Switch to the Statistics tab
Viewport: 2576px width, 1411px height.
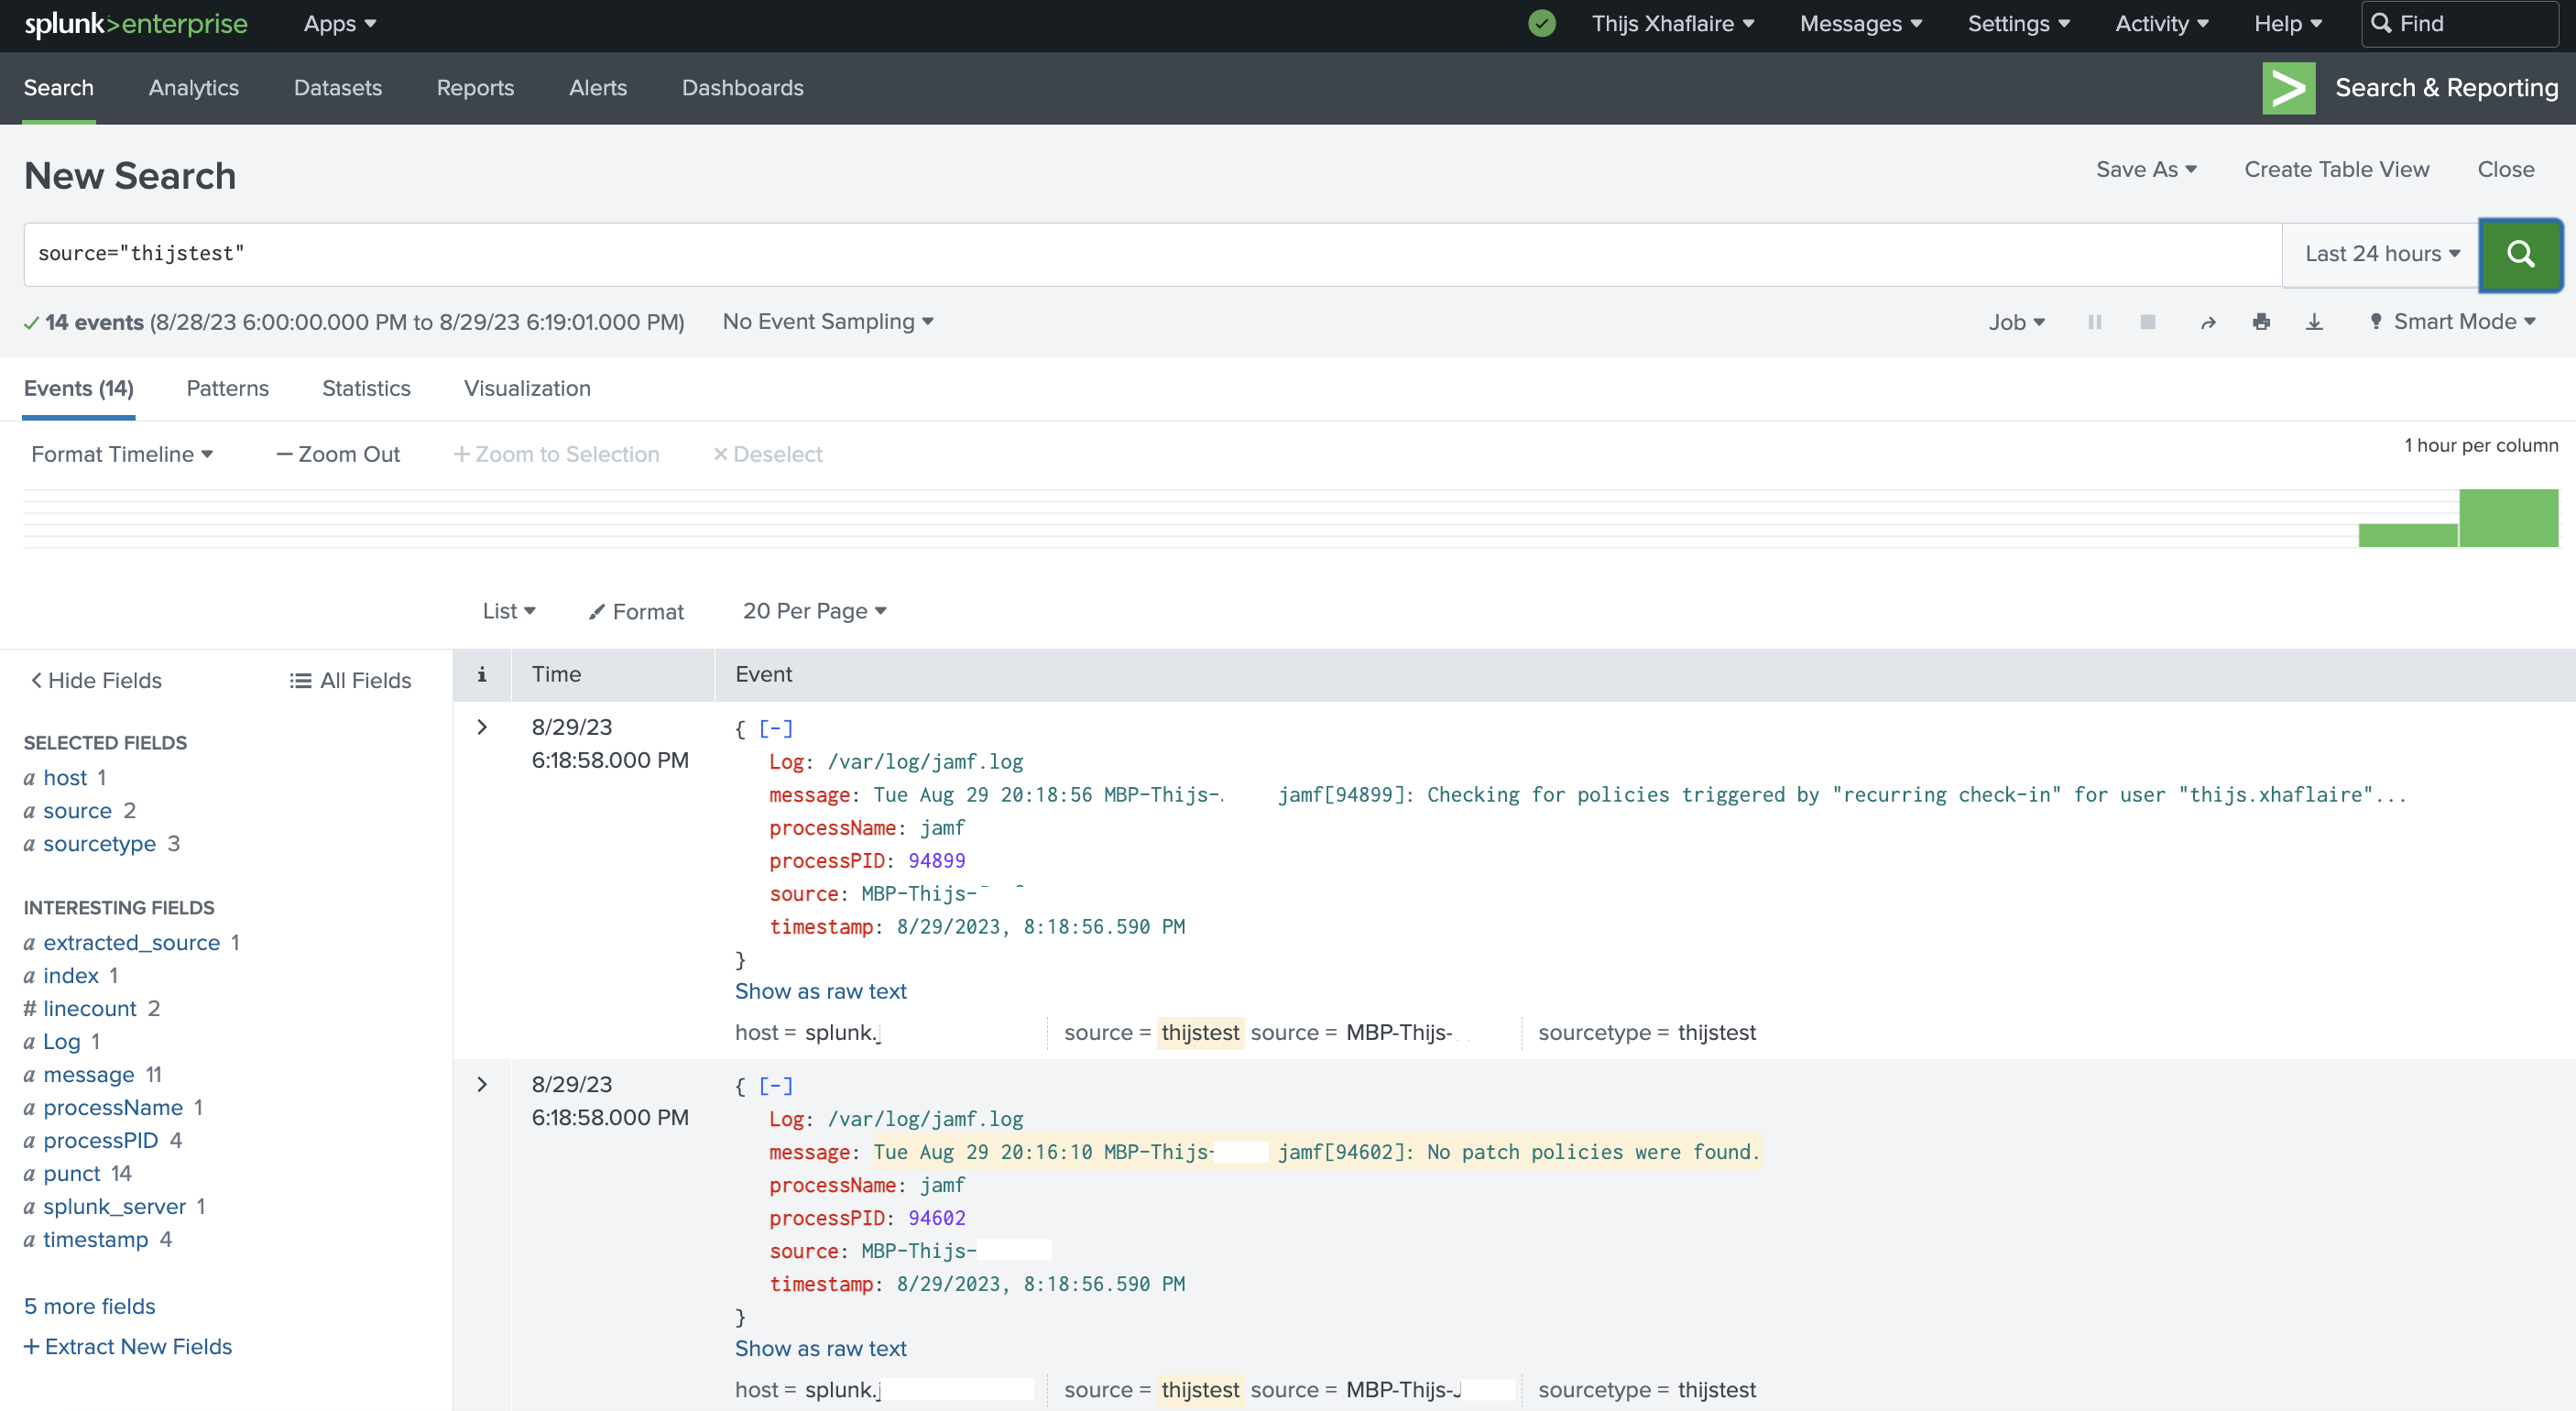pyautogui.click(x=366, y=388)
